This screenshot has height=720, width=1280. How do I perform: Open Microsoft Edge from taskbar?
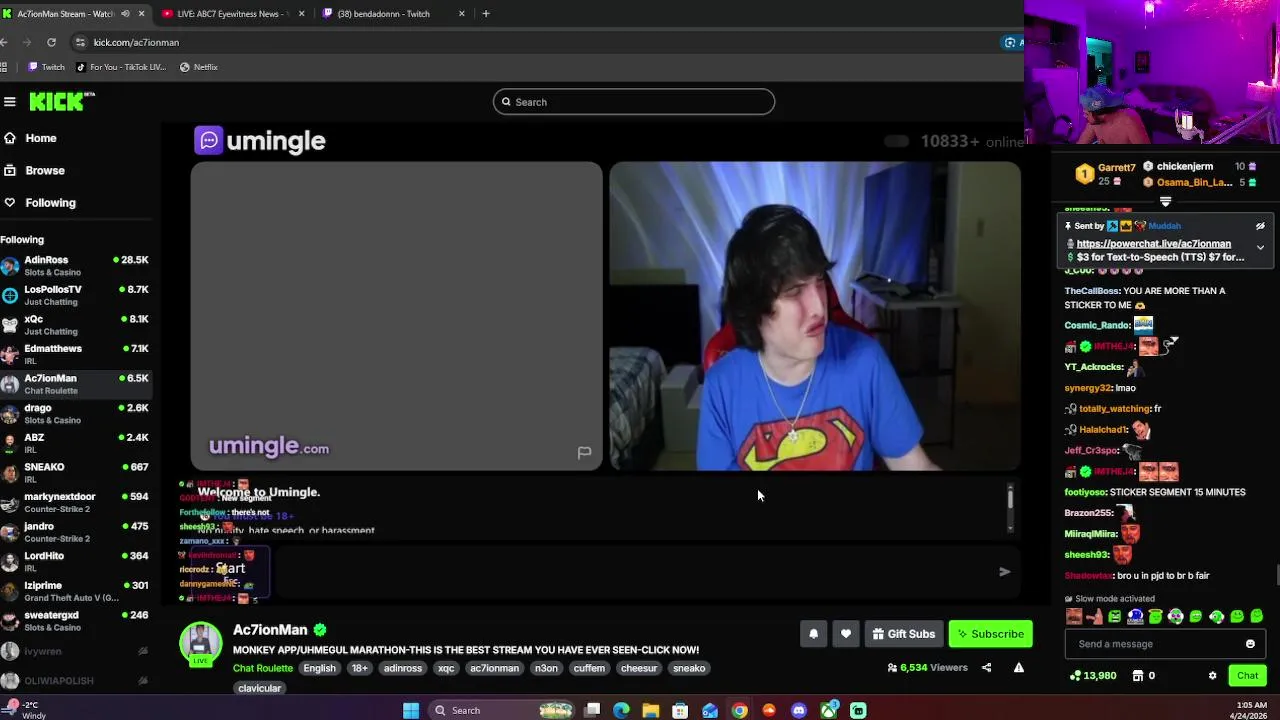621,710
